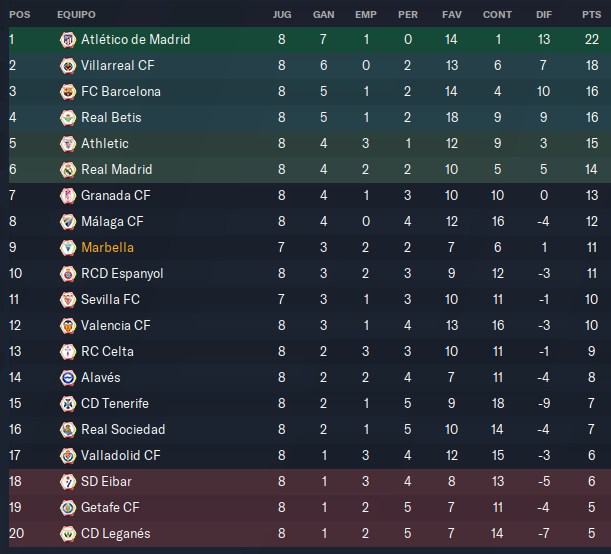Sort table by PTS column header
This screenshot has width=611, height=554.
pos(592,15)
